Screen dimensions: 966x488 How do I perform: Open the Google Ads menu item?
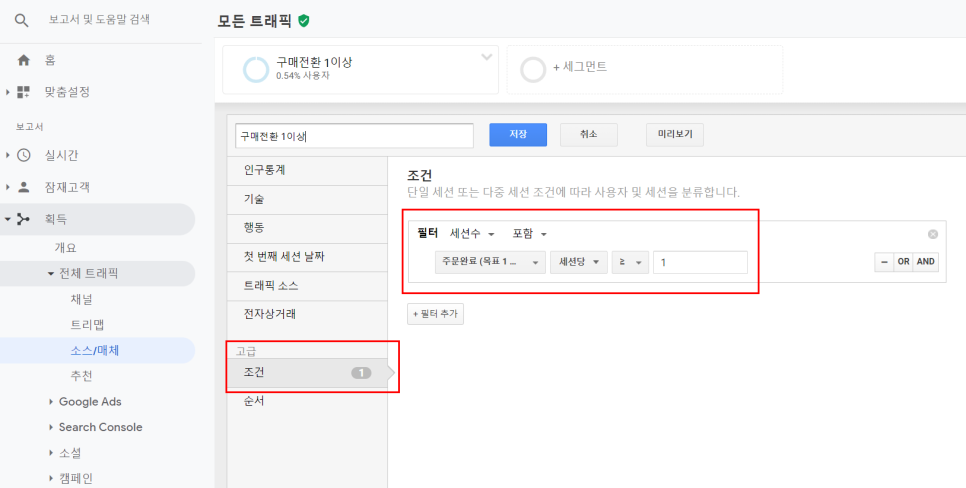90,402
